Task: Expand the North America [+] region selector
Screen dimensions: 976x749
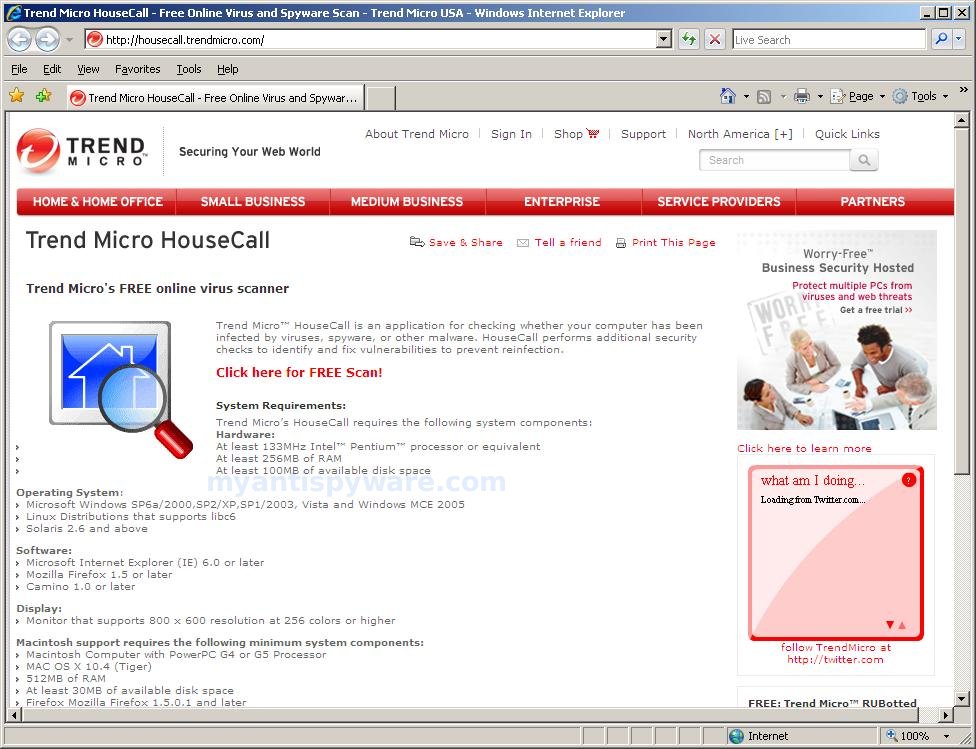Action: click(740, 134)
